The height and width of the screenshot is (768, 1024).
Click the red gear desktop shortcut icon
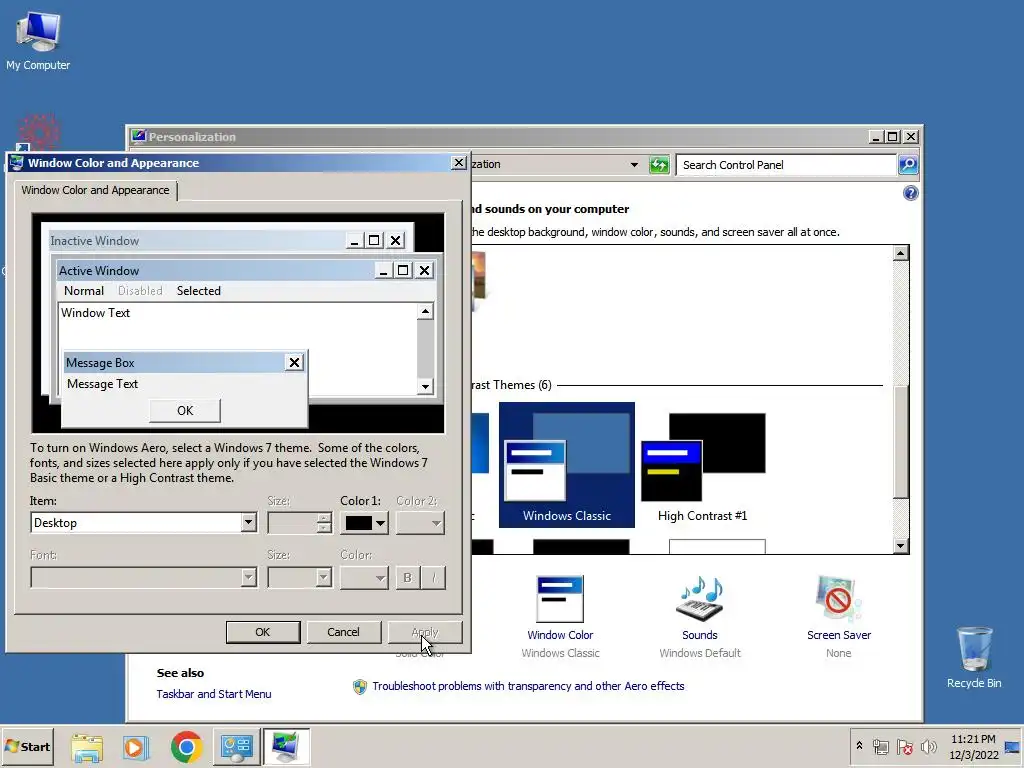coord(39,132)
